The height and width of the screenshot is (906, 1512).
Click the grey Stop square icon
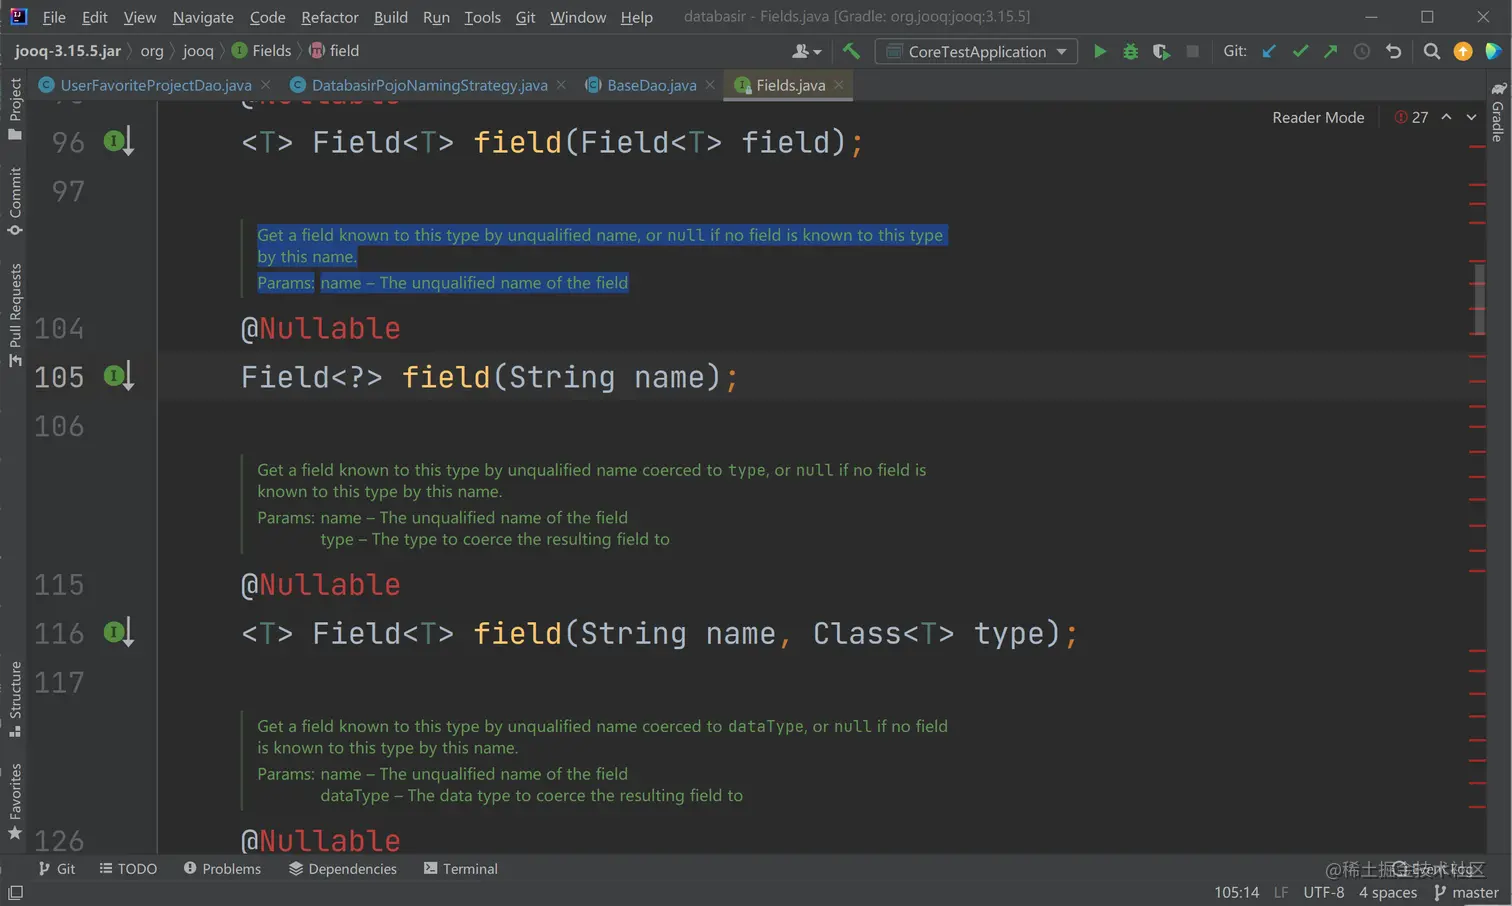click(1192, 51)
